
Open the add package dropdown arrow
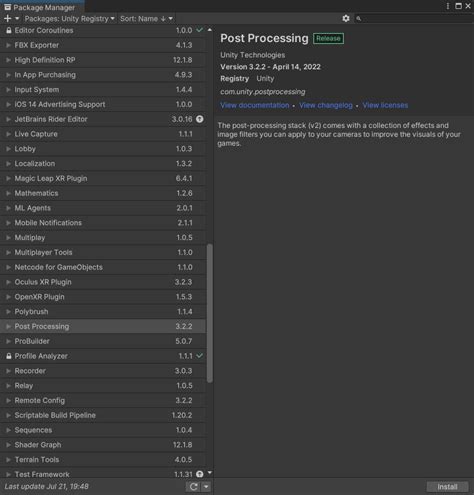(x=17, y=19)
